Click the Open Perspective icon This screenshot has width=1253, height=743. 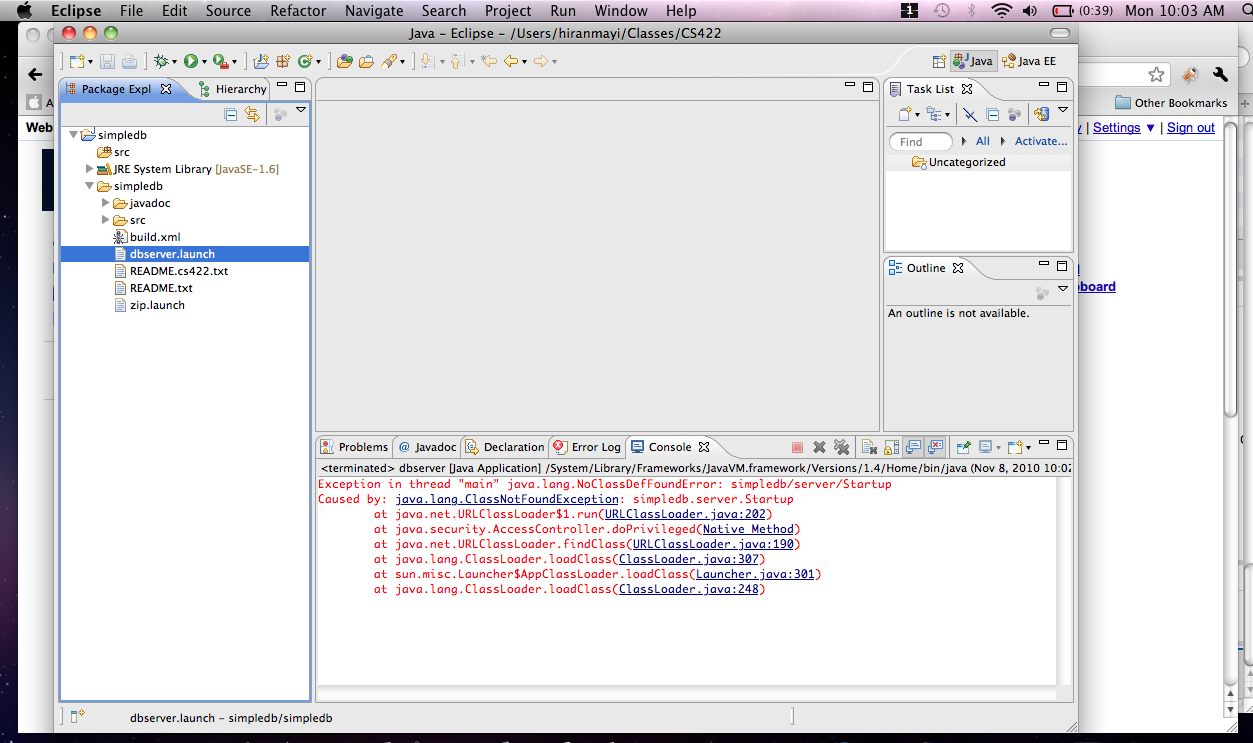click(x=938, y=61)
